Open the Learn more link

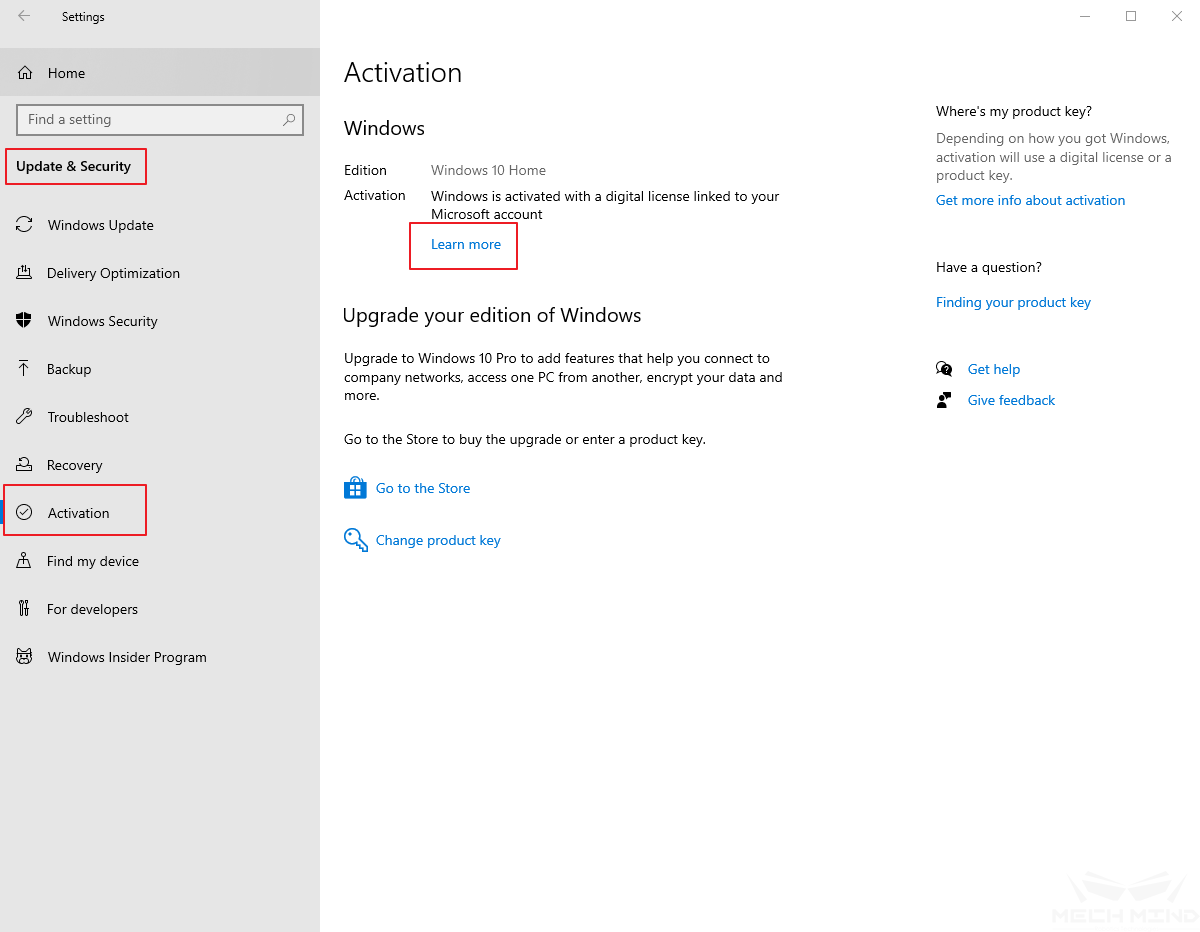point(465,244)
